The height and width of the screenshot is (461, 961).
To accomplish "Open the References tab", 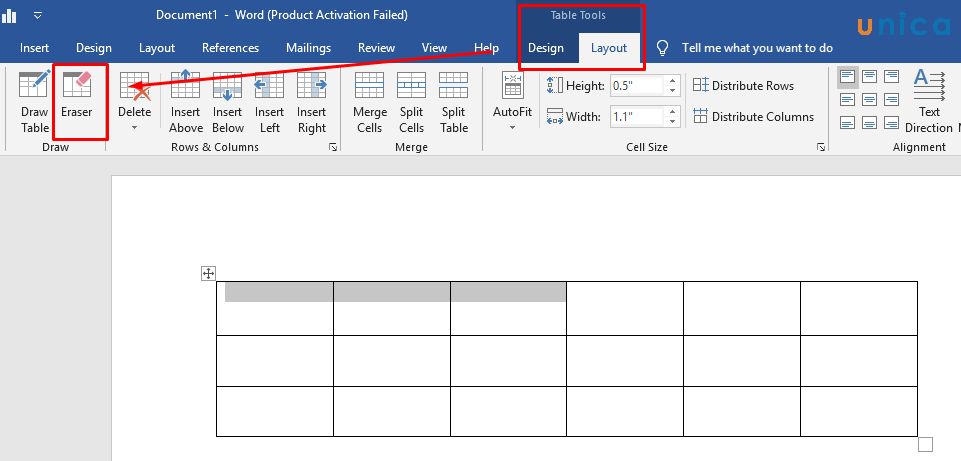I will click(231, 48).
